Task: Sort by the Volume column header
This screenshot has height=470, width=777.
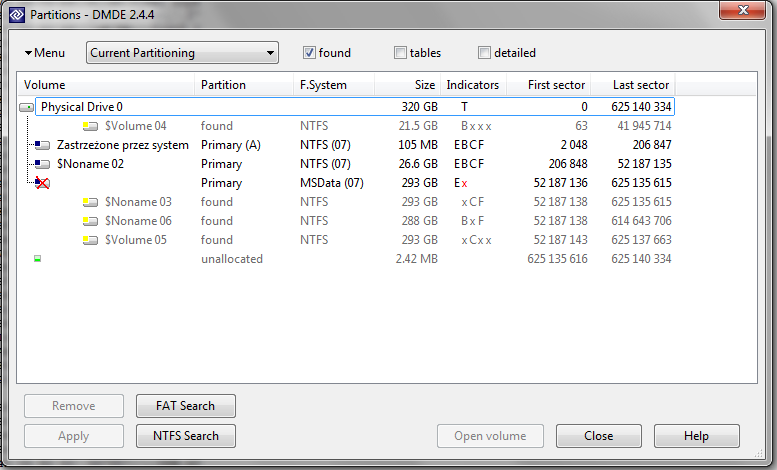Action: (x=106, y=85)
